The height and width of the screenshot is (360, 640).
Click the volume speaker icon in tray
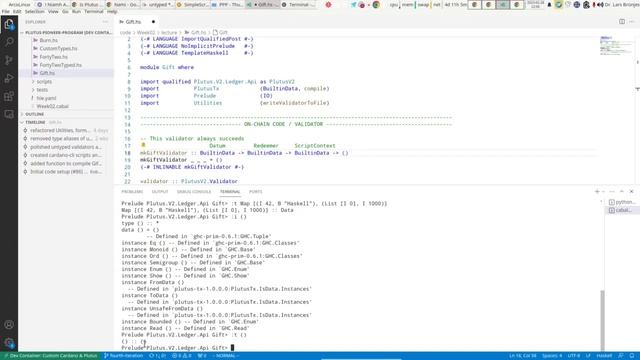[x=600, y=5]
